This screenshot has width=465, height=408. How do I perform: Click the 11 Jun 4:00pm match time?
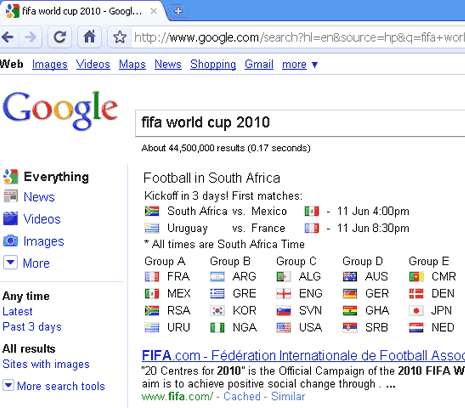[373, 211]
